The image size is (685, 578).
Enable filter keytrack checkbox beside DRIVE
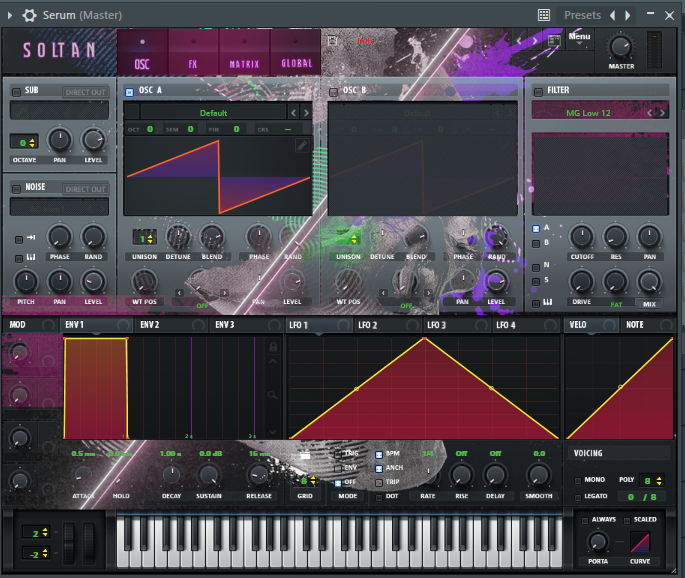tap(536, 303)
